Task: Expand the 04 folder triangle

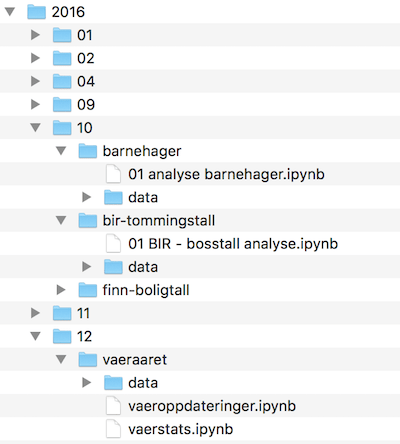Action: (x=35, y=81)
